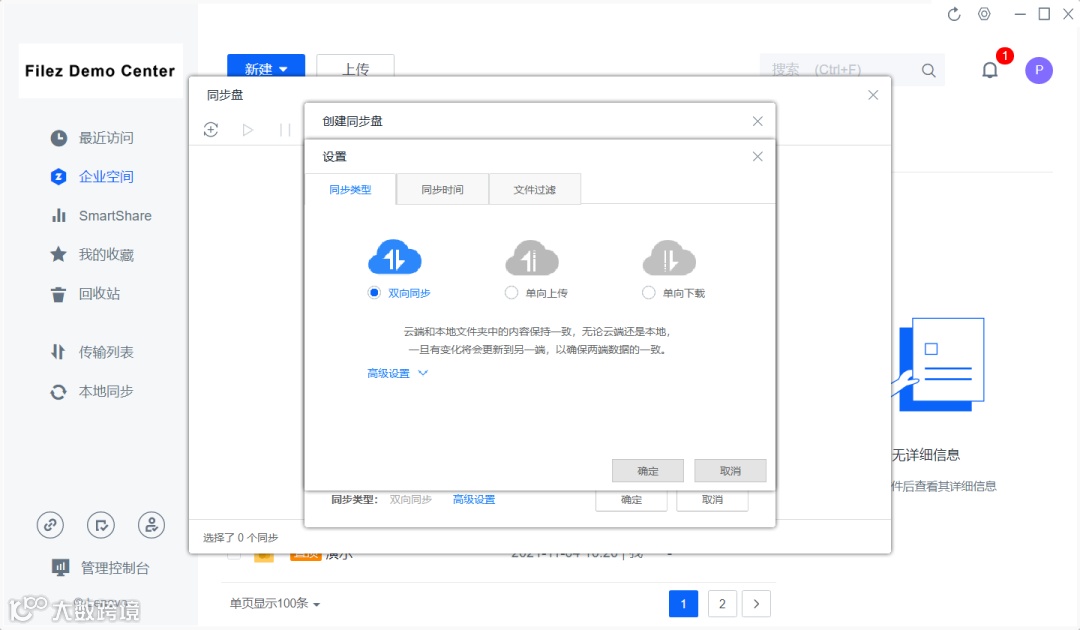Click the gray 单向下载 cloud icon
Viewport: 1080px width, 630px height.
pos(669,258)
